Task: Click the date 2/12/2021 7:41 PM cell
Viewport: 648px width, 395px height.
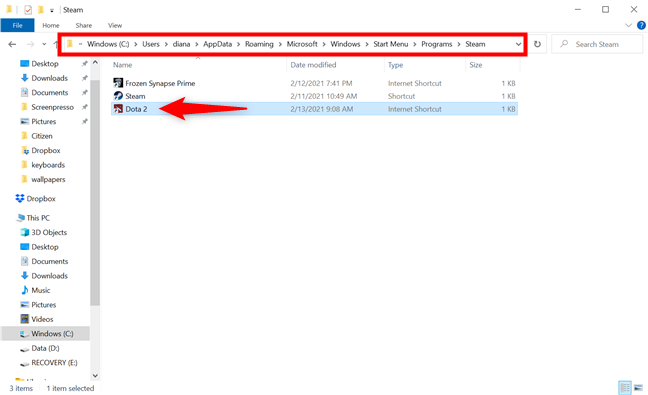Action: [x=321, y=83]
